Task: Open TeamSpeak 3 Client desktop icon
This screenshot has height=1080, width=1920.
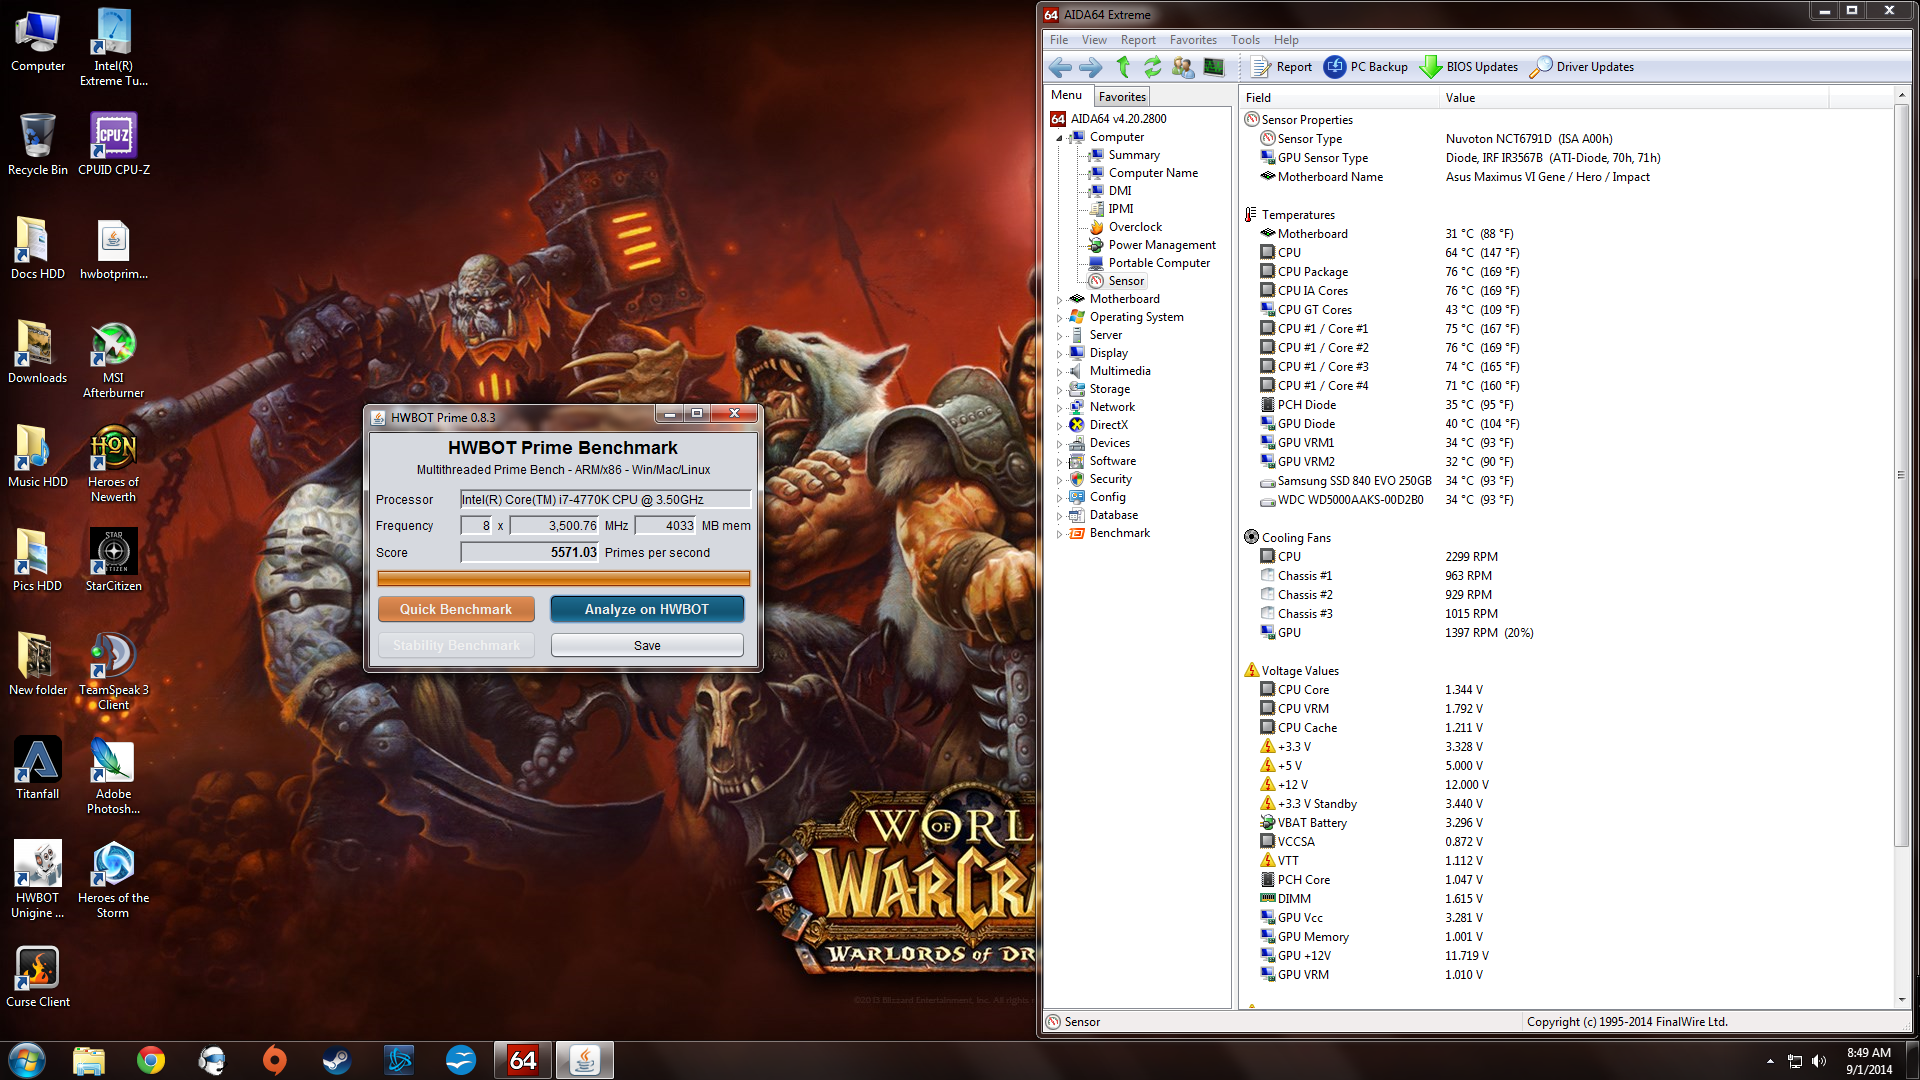Action: (x=114, y=672)
